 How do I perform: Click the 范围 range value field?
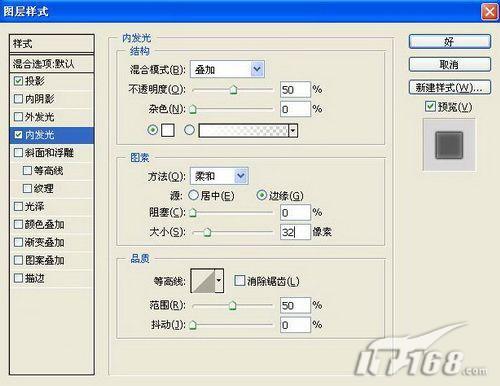click(x=295, y=305)
